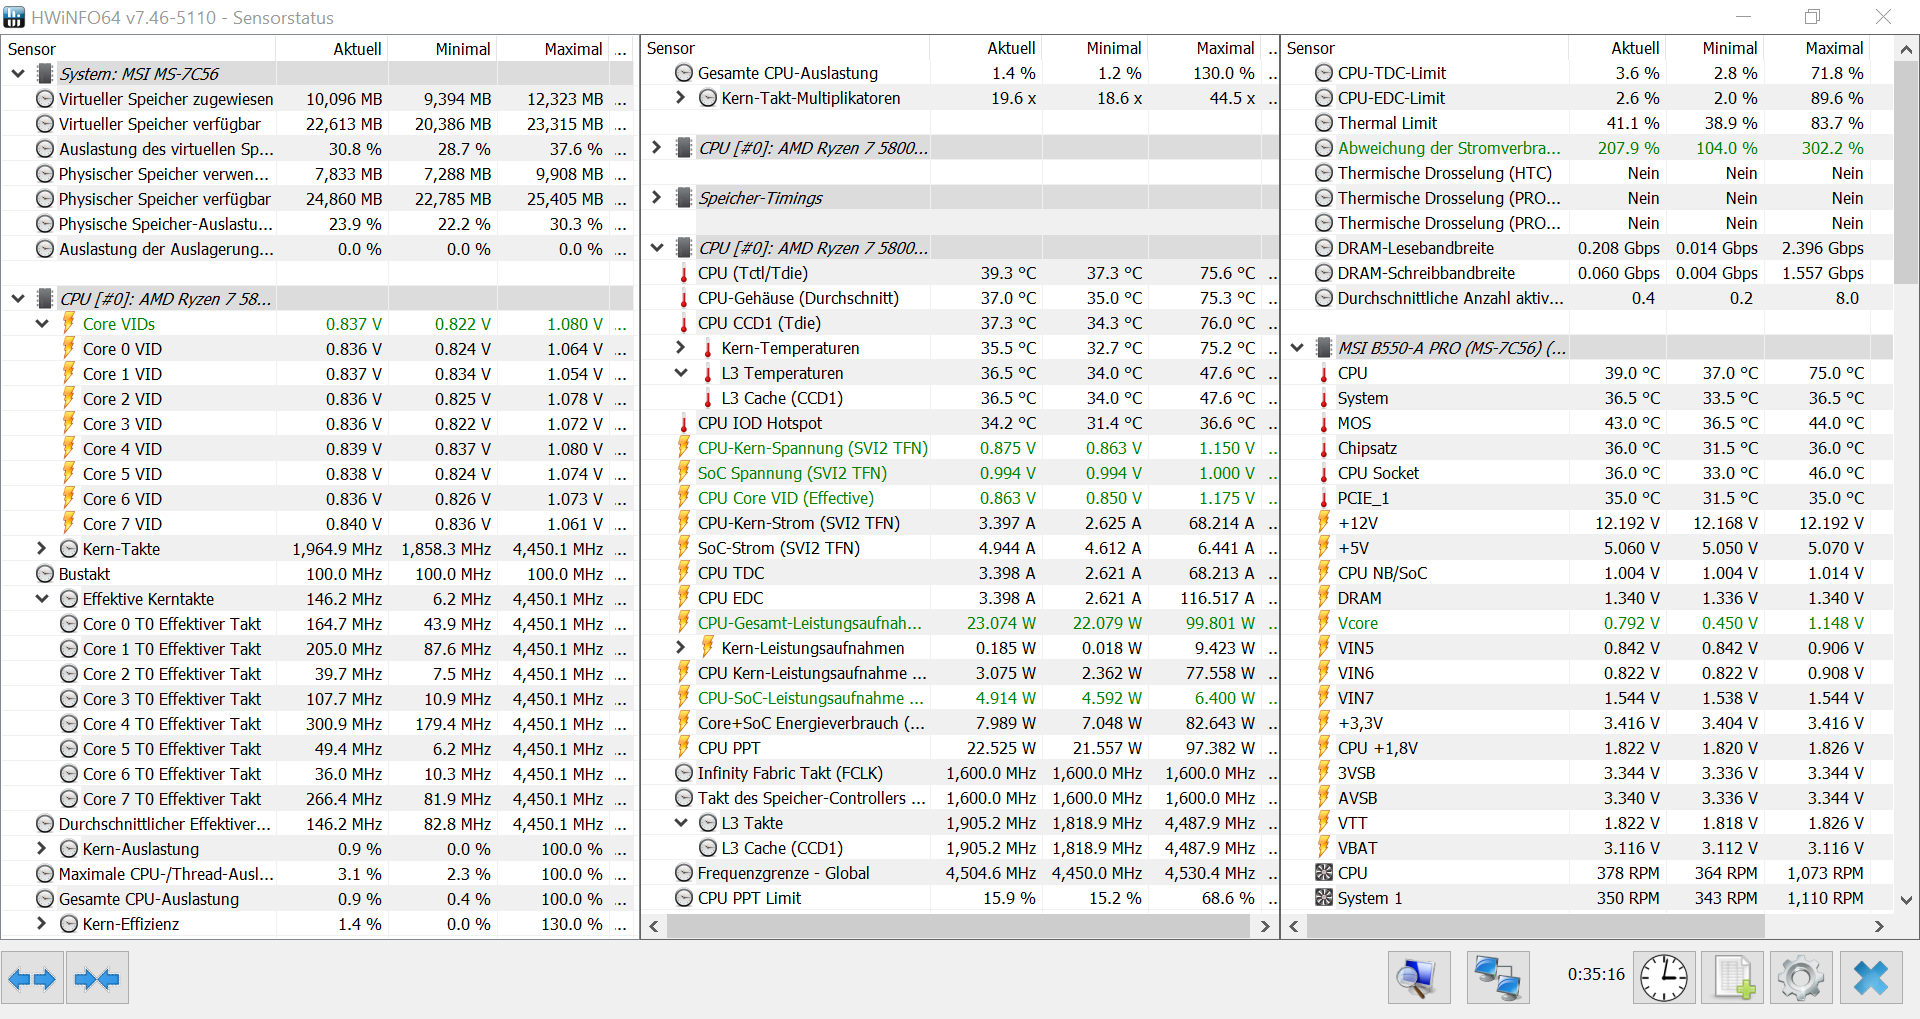Expand the Kern-Takt-Multiplikatoren node
This screenshot has width=1920, height=1019.
(681, 98)
